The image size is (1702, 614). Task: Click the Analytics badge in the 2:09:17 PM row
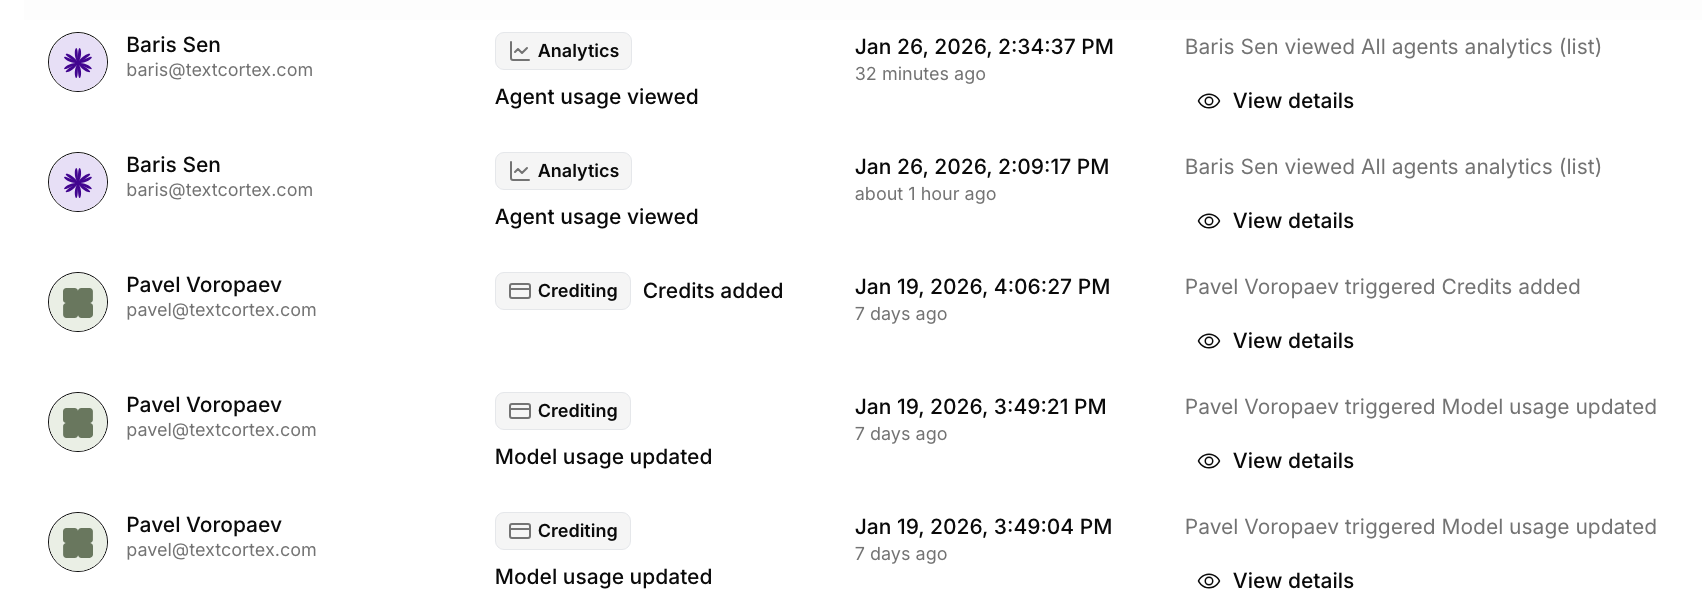[x=563, y=171]
